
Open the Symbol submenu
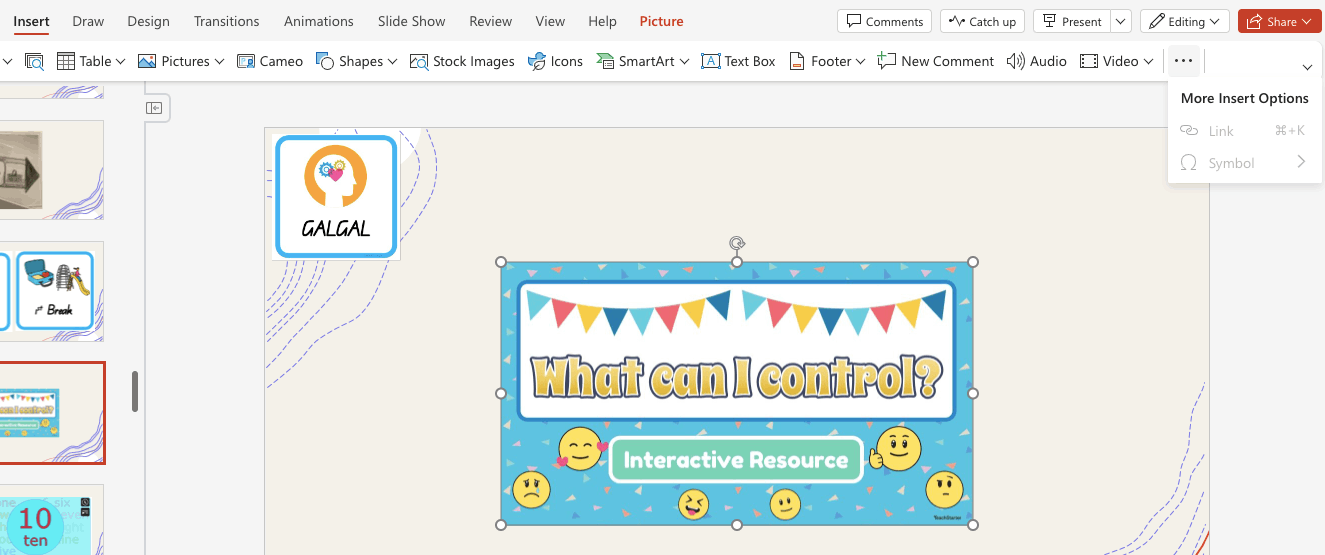(1244, 163)
